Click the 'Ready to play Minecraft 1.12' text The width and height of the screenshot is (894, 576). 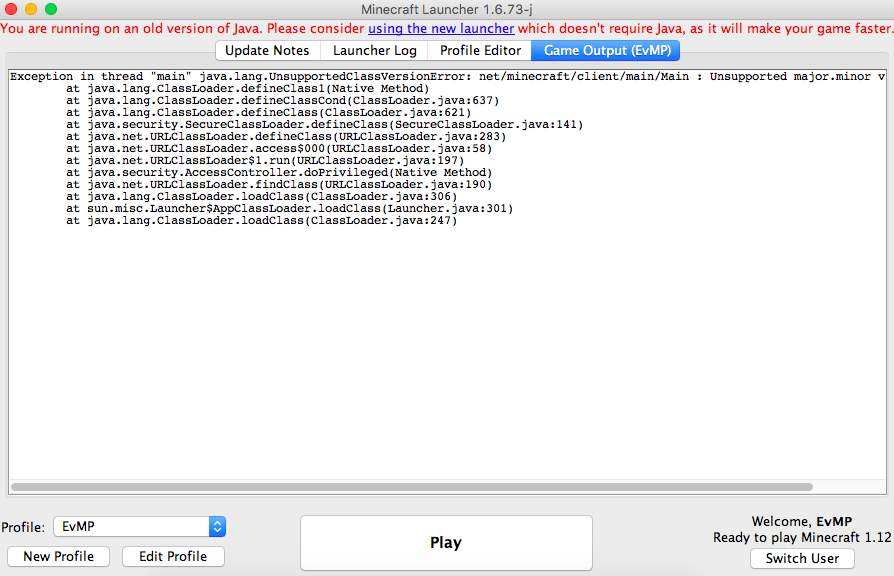802,537
